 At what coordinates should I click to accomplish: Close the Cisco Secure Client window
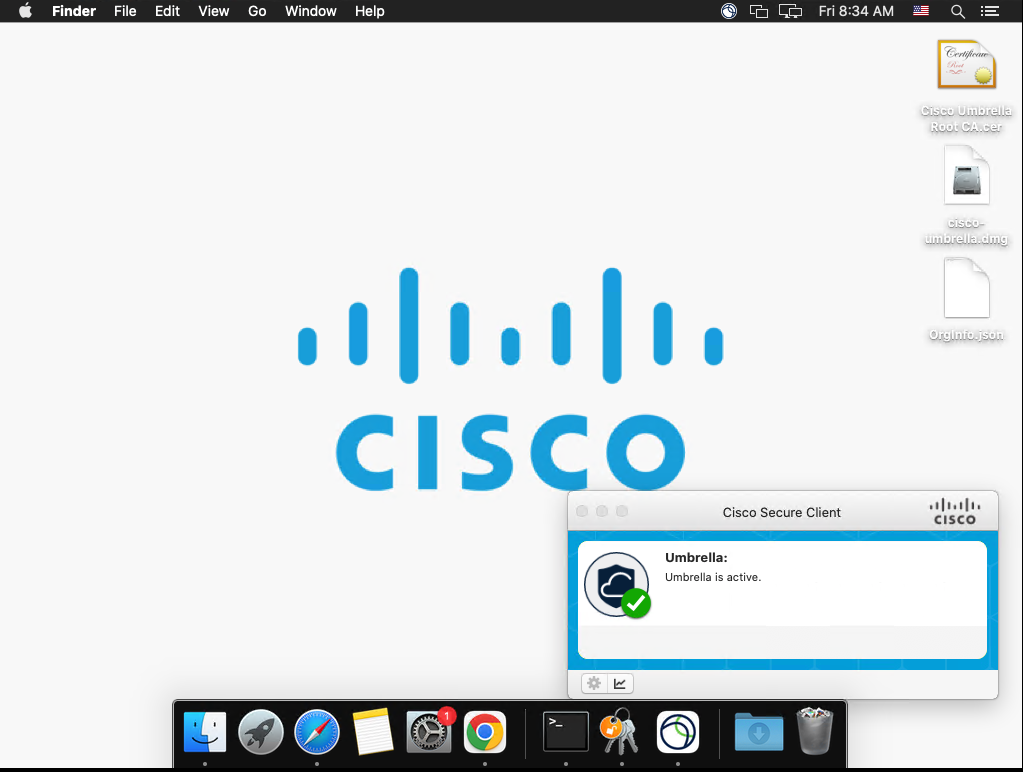coord(582,511)
